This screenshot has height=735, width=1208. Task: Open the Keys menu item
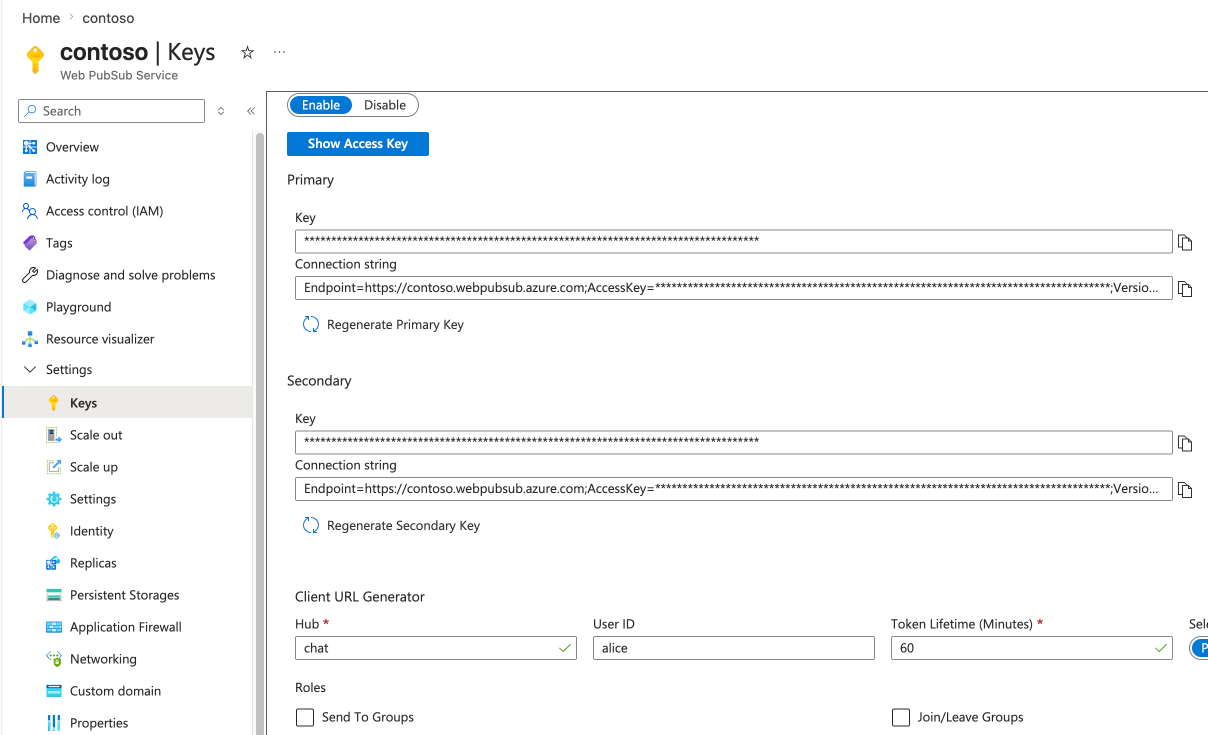[x=127, y=403]
